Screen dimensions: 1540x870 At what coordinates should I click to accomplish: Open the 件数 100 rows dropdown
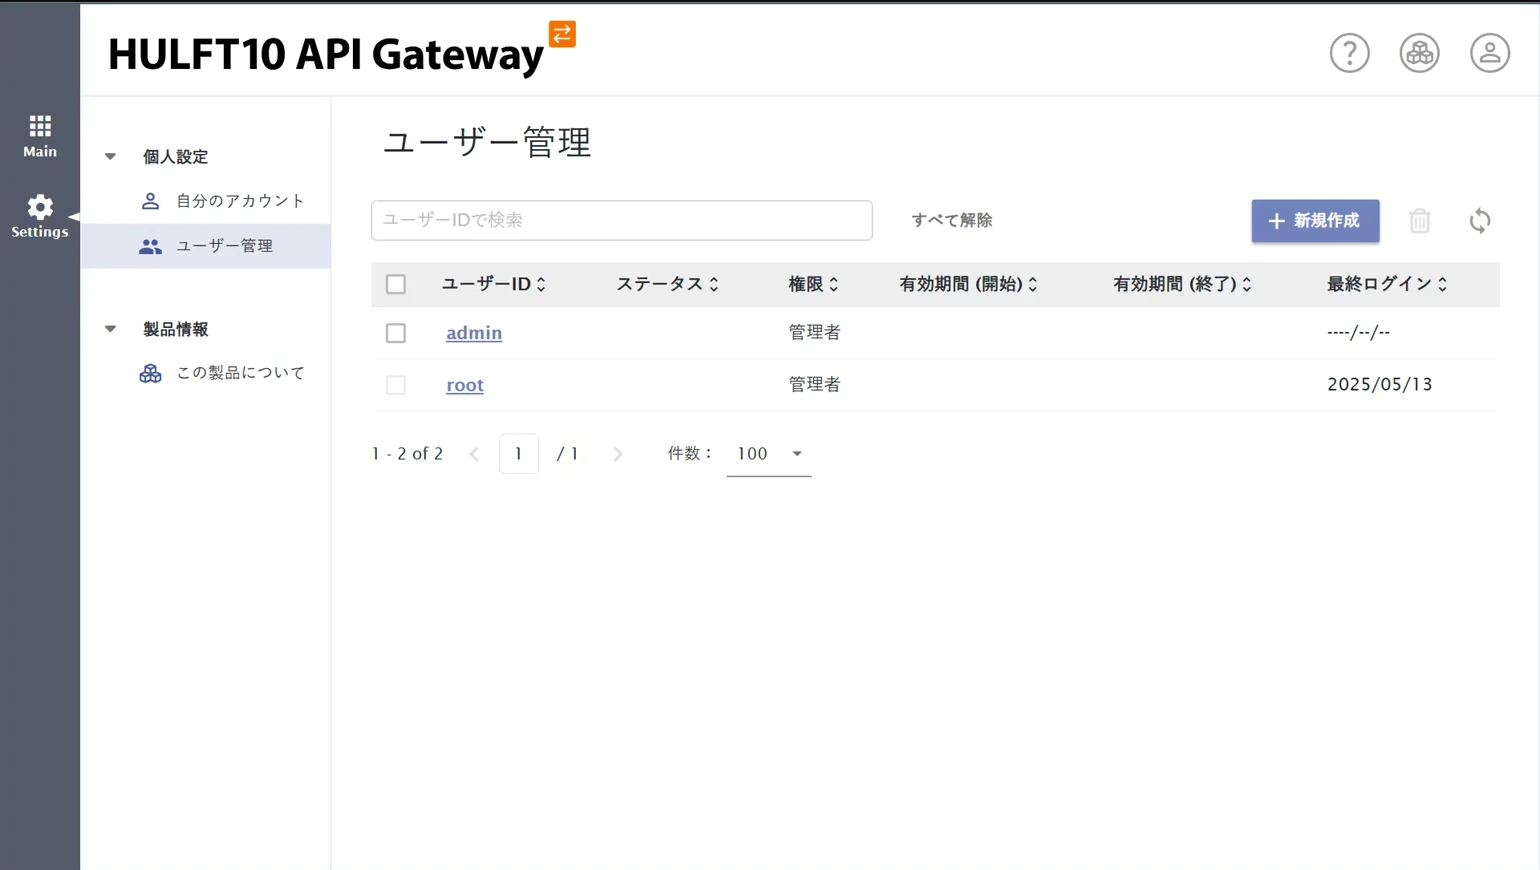[768, 454]
